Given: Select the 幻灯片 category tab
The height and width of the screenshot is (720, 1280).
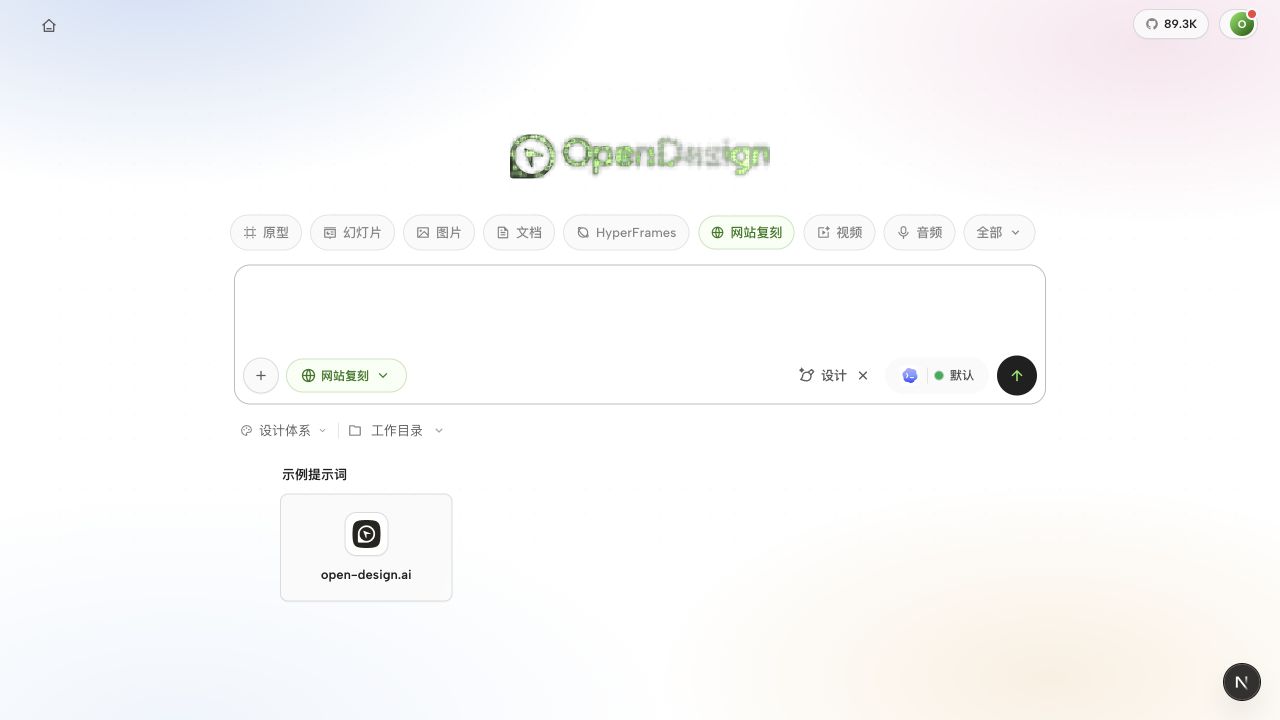Looking at the screenshot, I should coord(352,232).
